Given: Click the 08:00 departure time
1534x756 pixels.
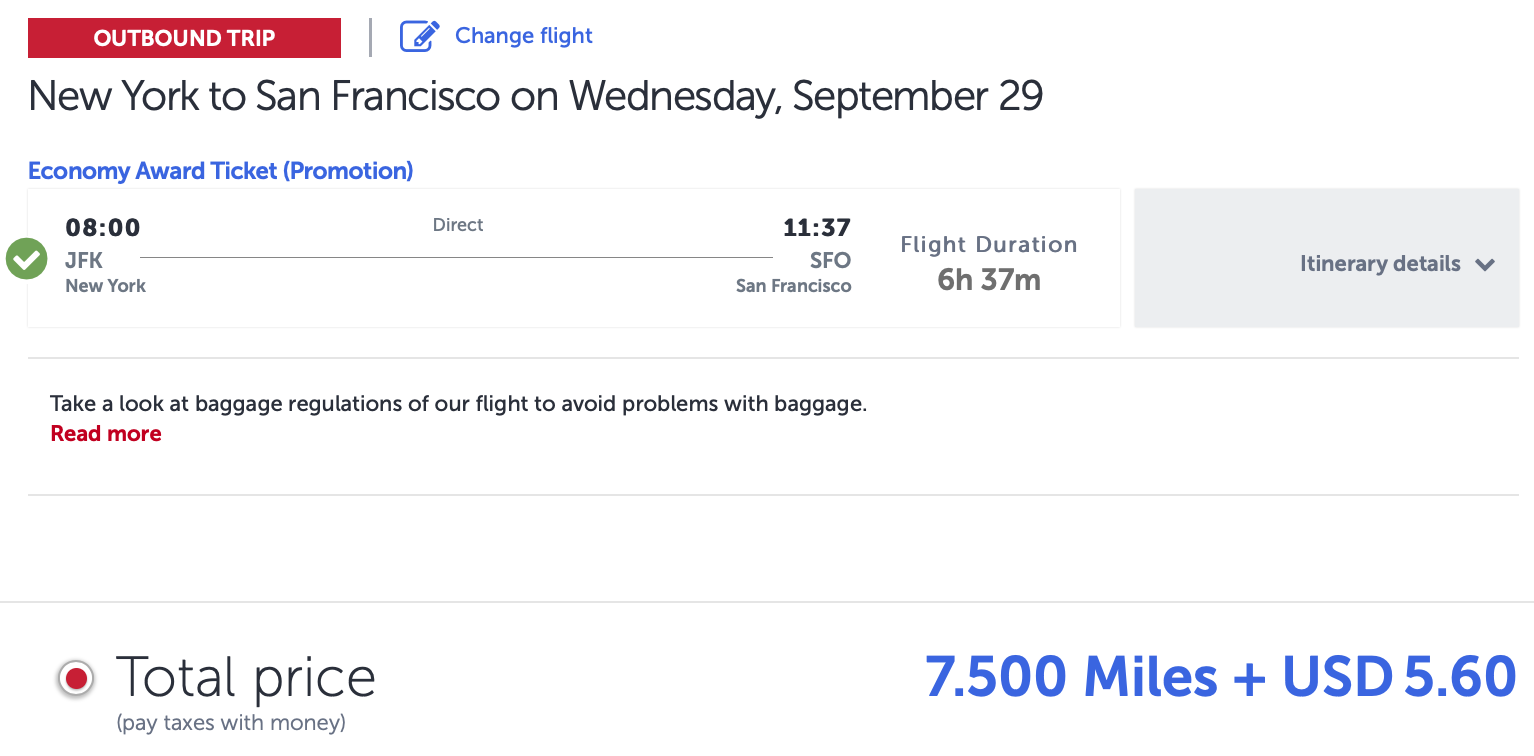Looking at the screenshot, I should click(103, 227).
